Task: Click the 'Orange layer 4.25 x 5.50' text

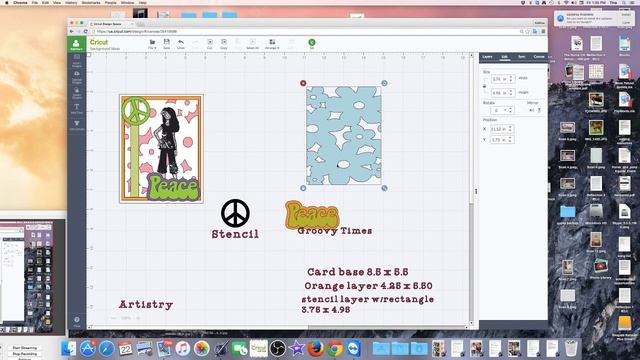Action: tap(369, 286)
